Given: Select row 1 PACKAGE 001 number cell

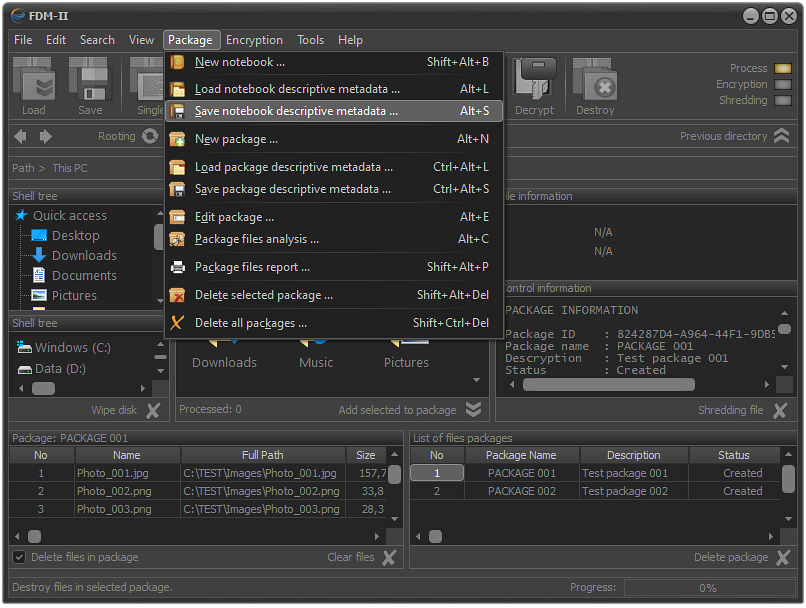Looking at the screenshot, I should pos(437,473).
